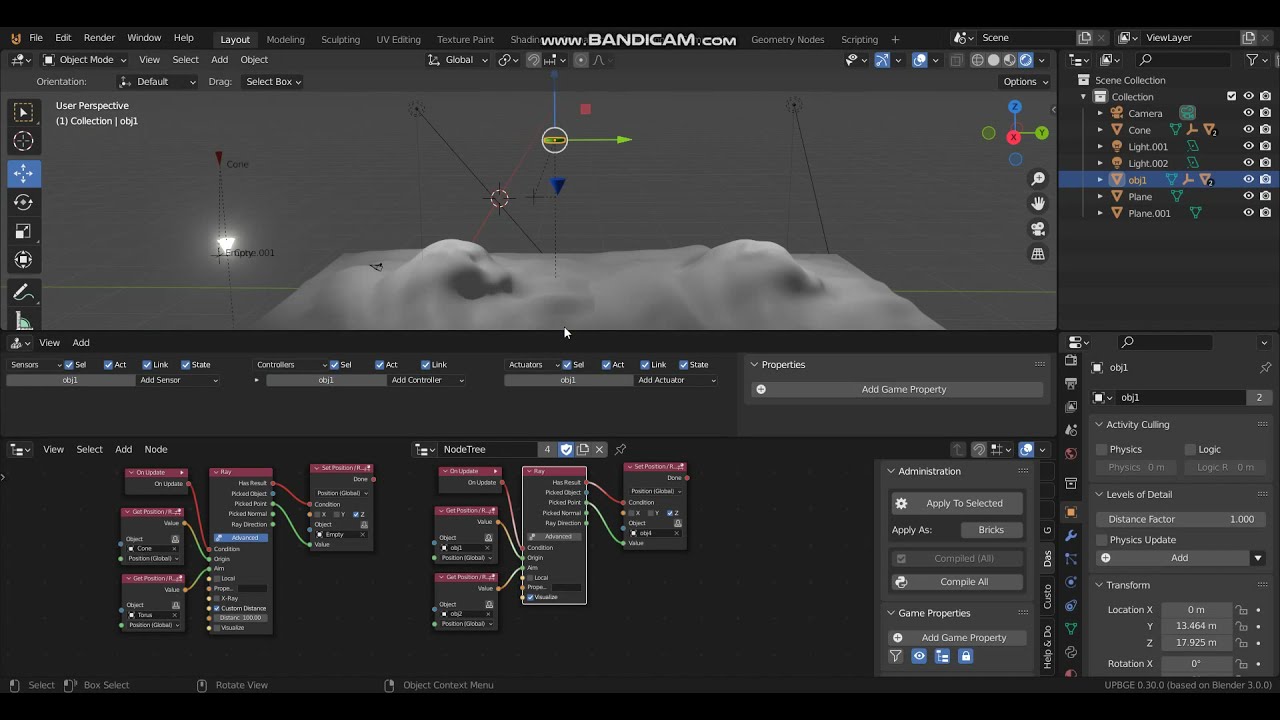Choose the Transform tool

pyautogui.click(x=23, y=260)
